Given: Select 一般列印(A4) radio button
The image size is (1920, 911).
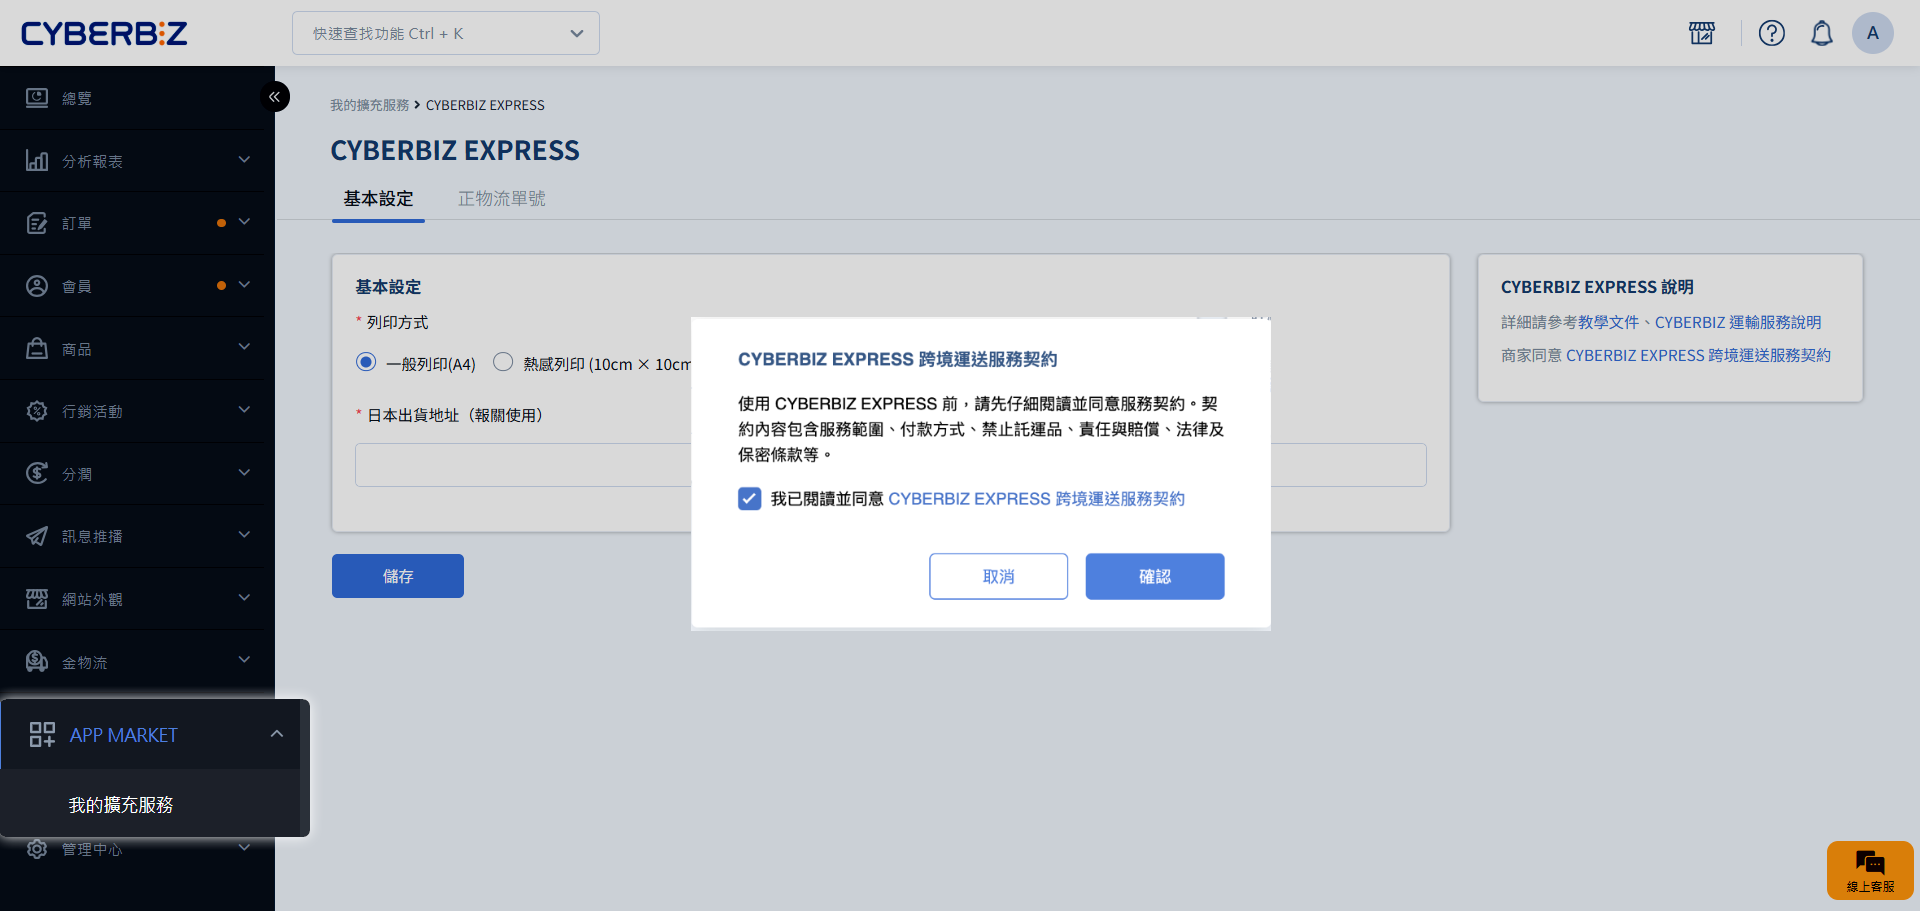Looking at the screenshot, I should 366,363.
